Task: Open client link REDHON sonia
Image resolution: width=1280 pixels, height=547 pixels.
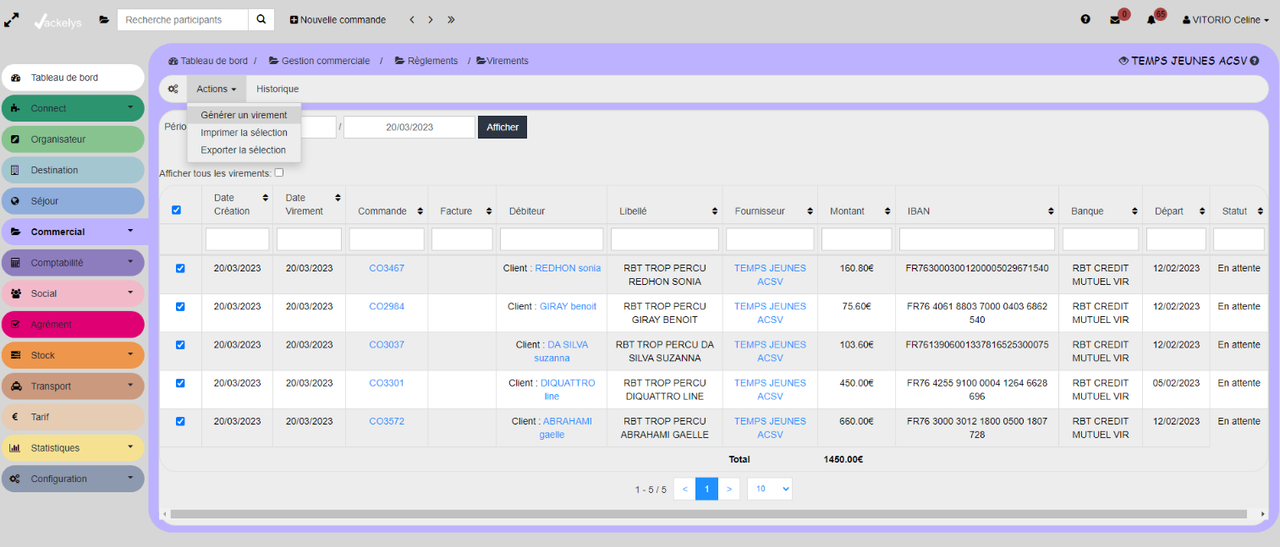Action: (568, 268)
